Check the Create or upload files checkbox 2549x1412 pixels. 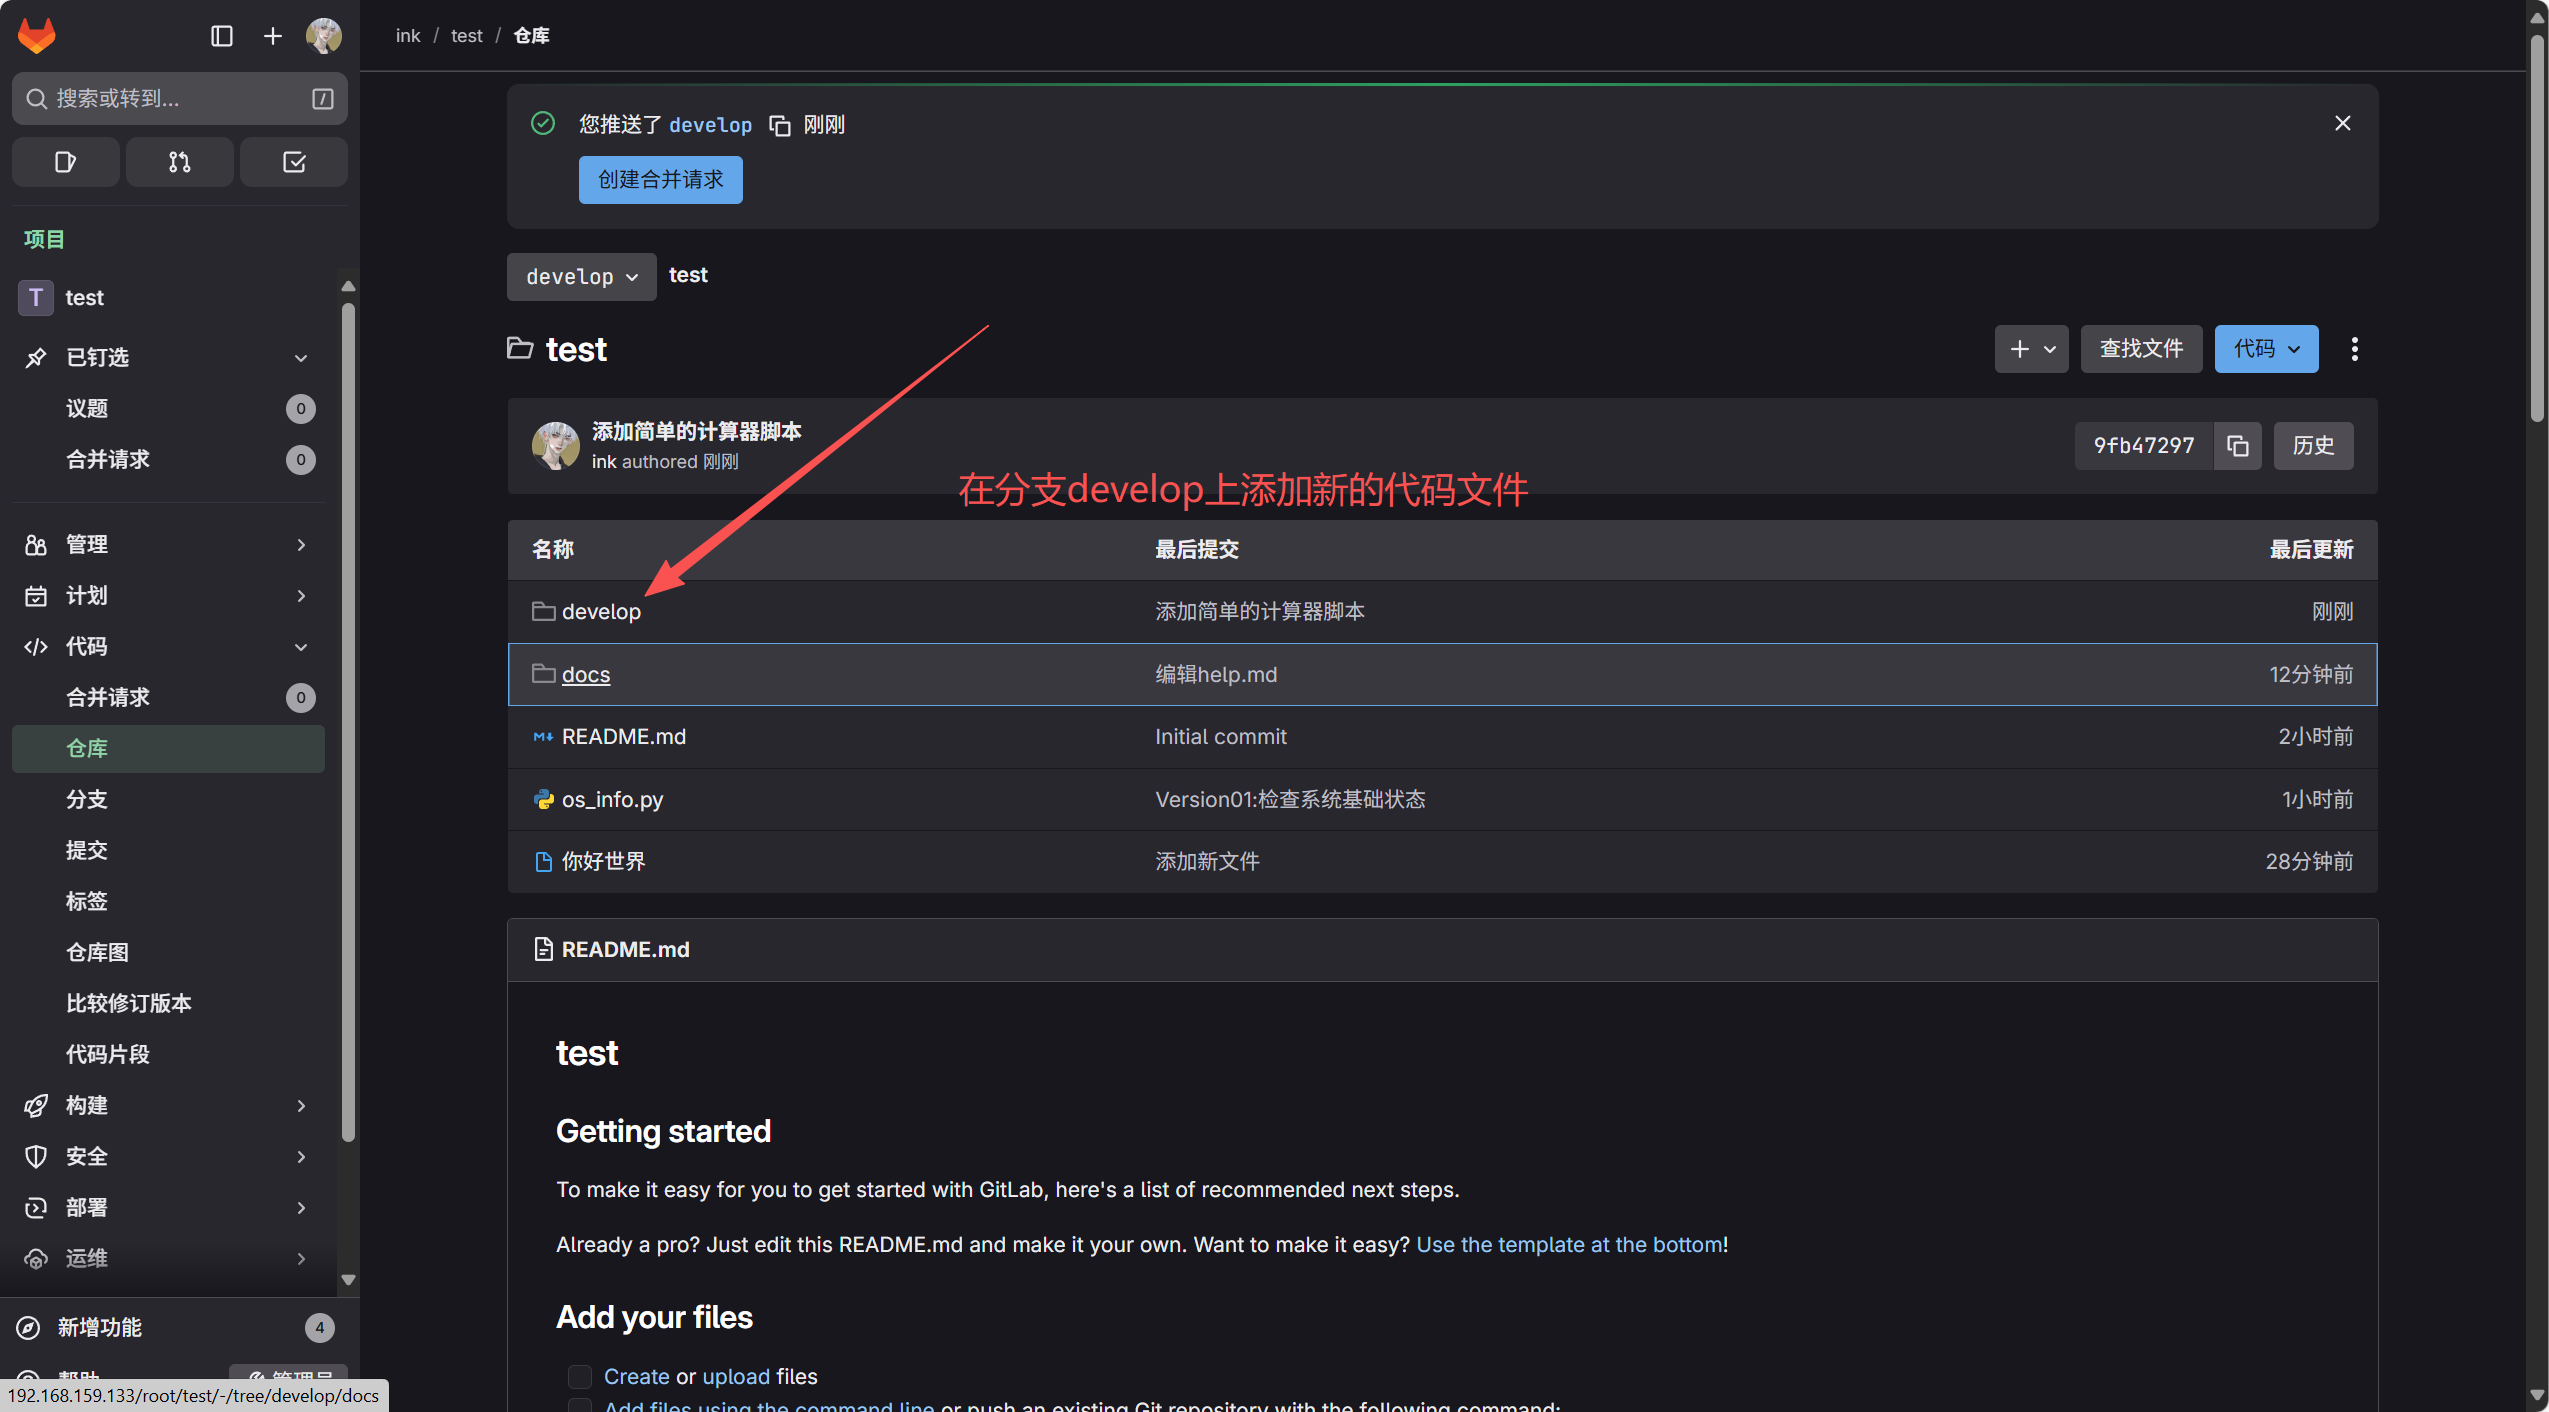579,1376
